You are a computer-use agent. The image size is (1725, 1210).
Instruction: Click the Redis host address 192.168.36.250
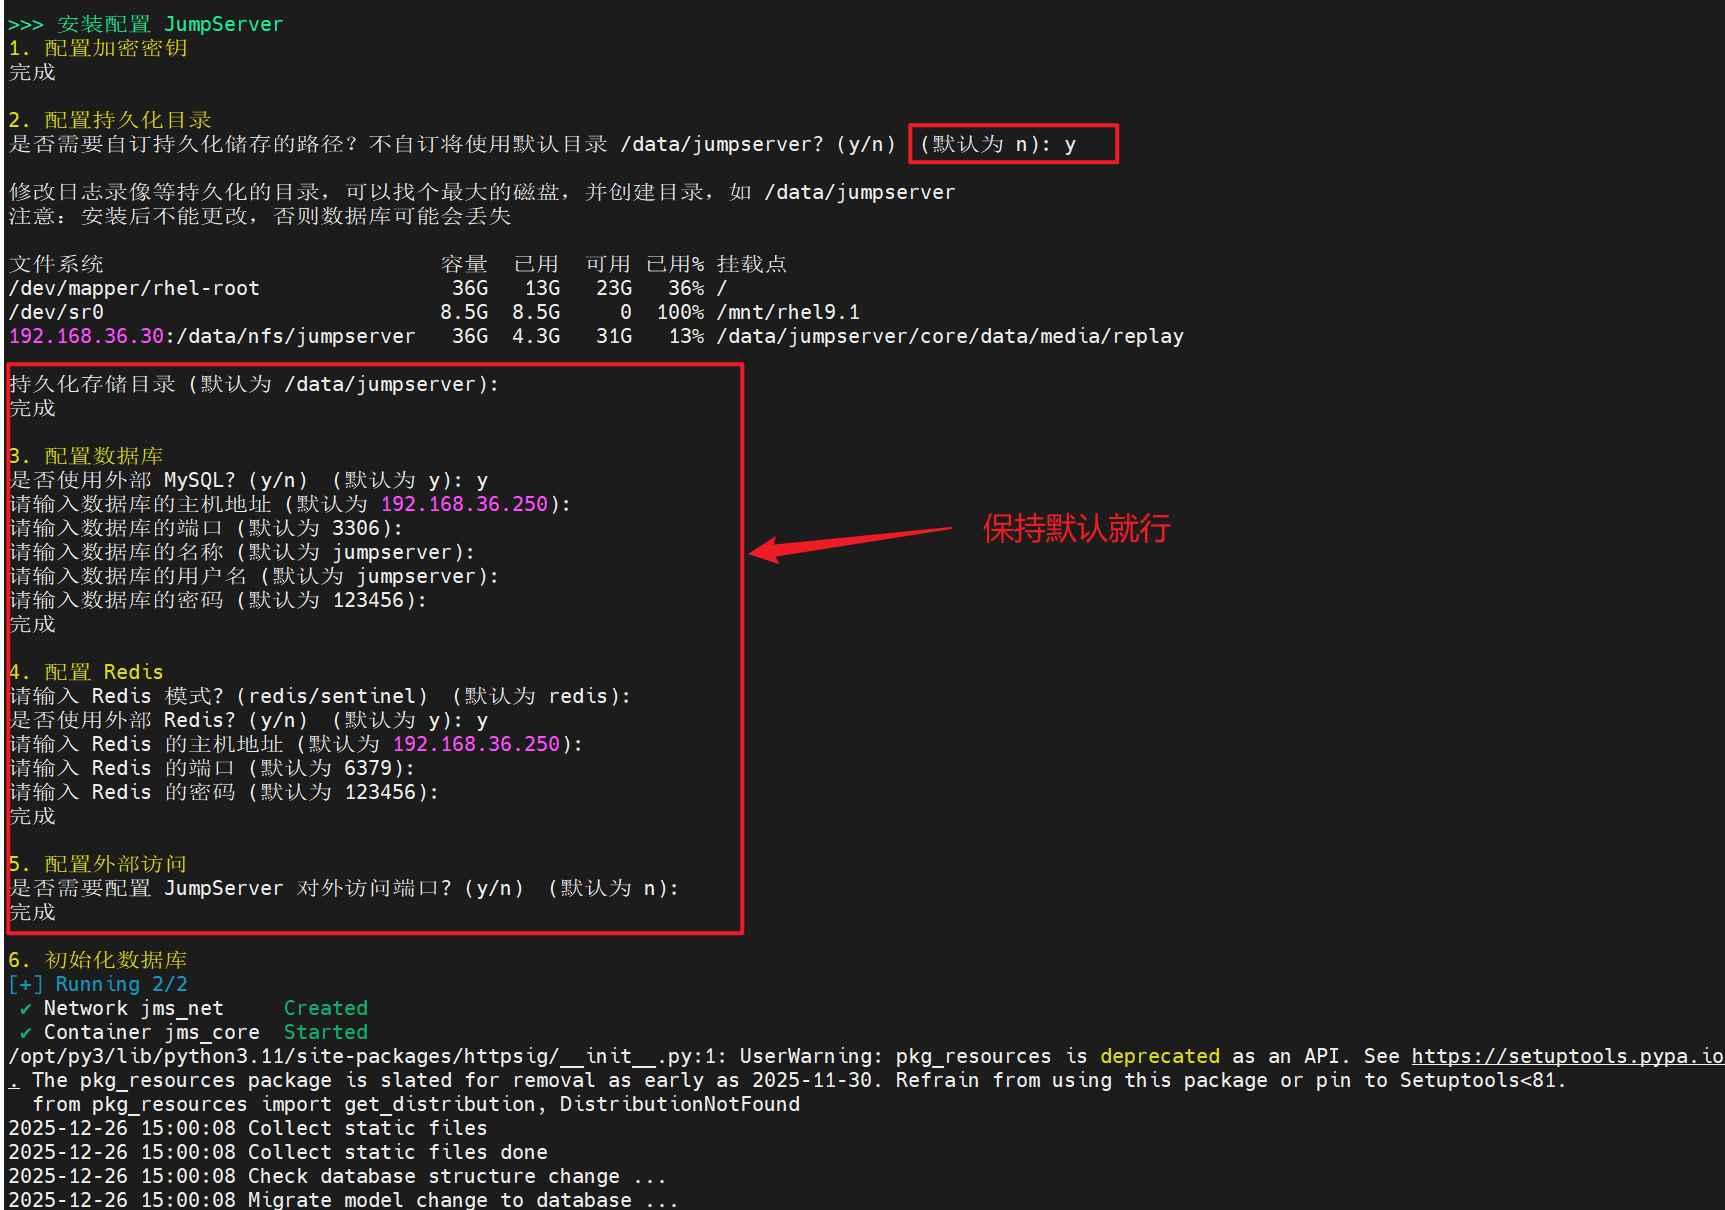point(476,744)
